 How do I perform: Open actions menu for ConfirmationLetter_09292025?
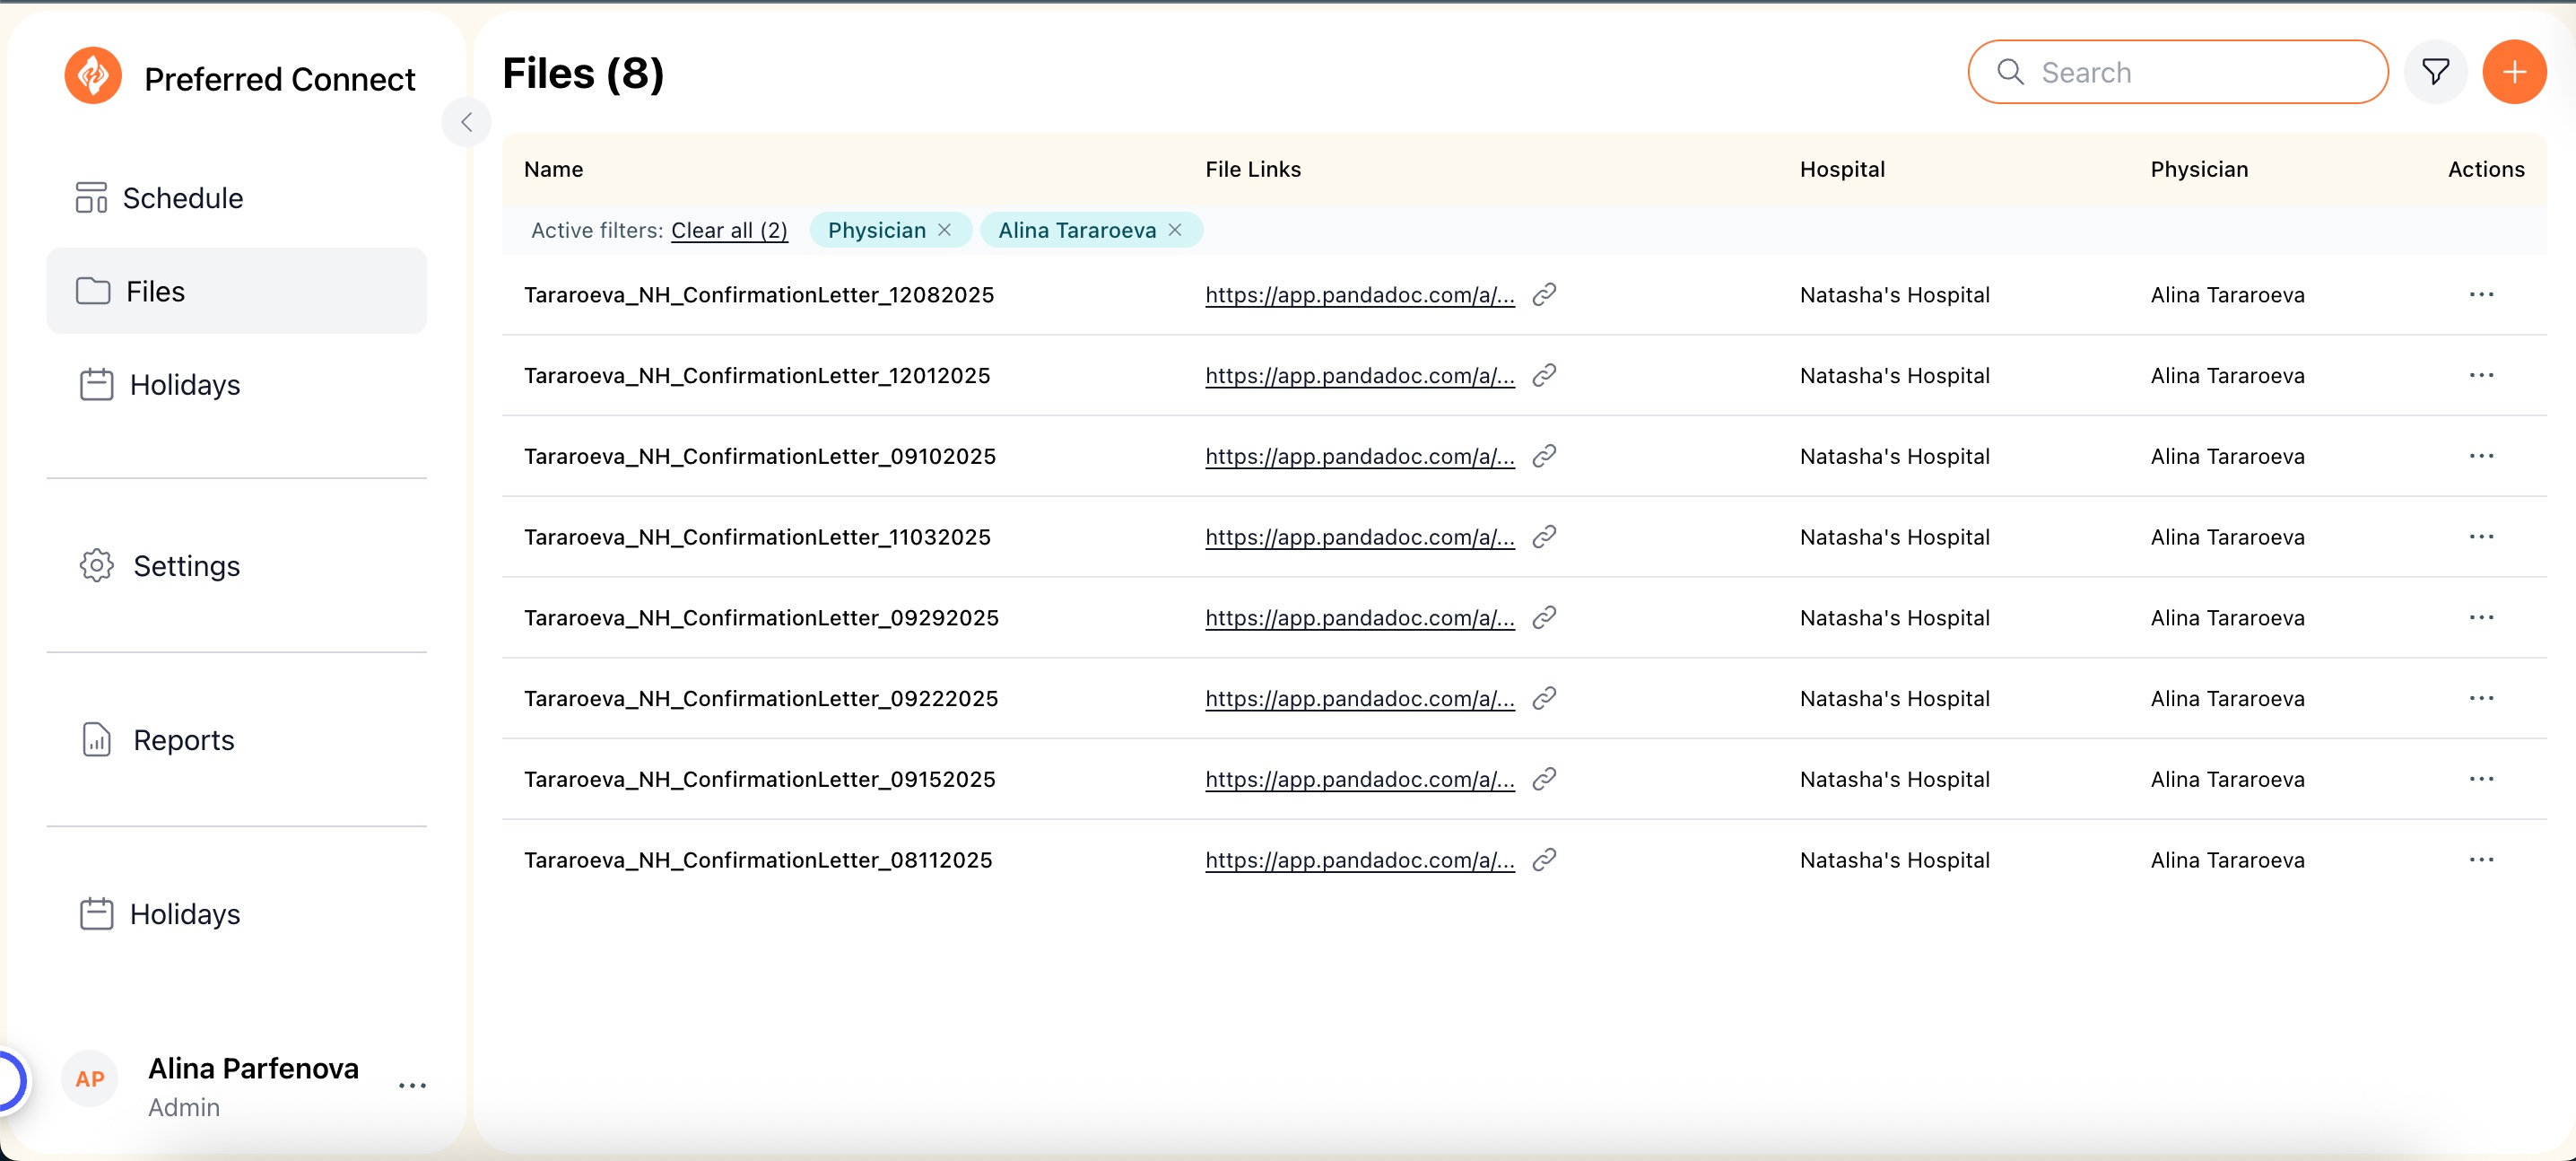[2481, 617]
